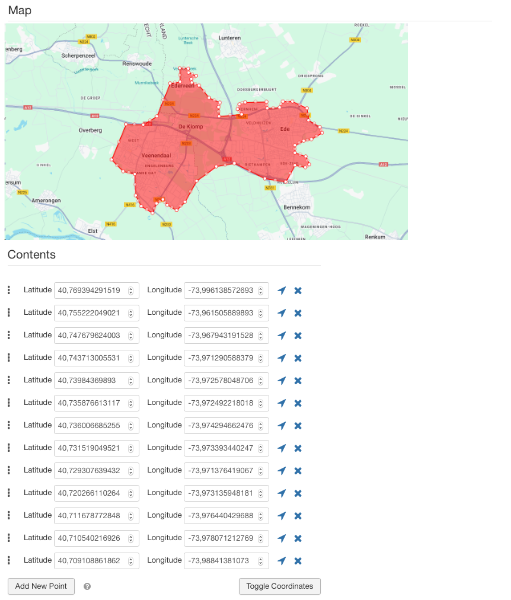Click stepper in longitude field -73,971290588379
Screen dimensions: 511x600
[x=261, y=358]
